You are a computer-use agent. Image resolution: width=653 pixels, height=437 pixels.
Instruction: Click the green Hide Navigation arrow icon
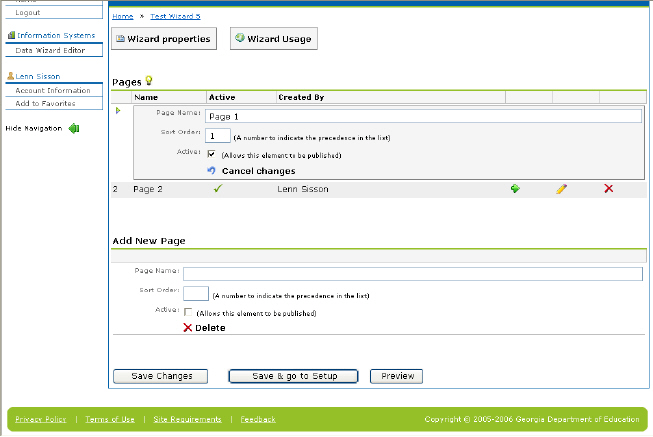point(73,128)
